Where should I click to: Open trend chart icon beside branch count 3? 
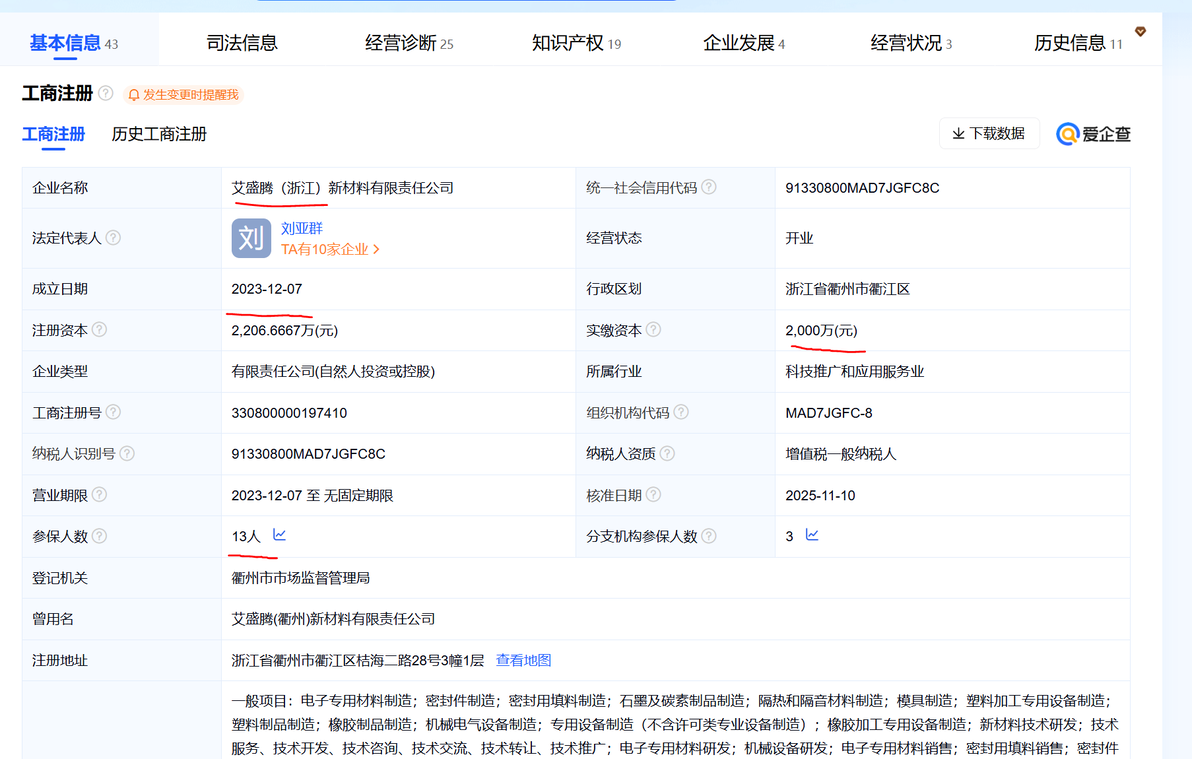[812, 535]
